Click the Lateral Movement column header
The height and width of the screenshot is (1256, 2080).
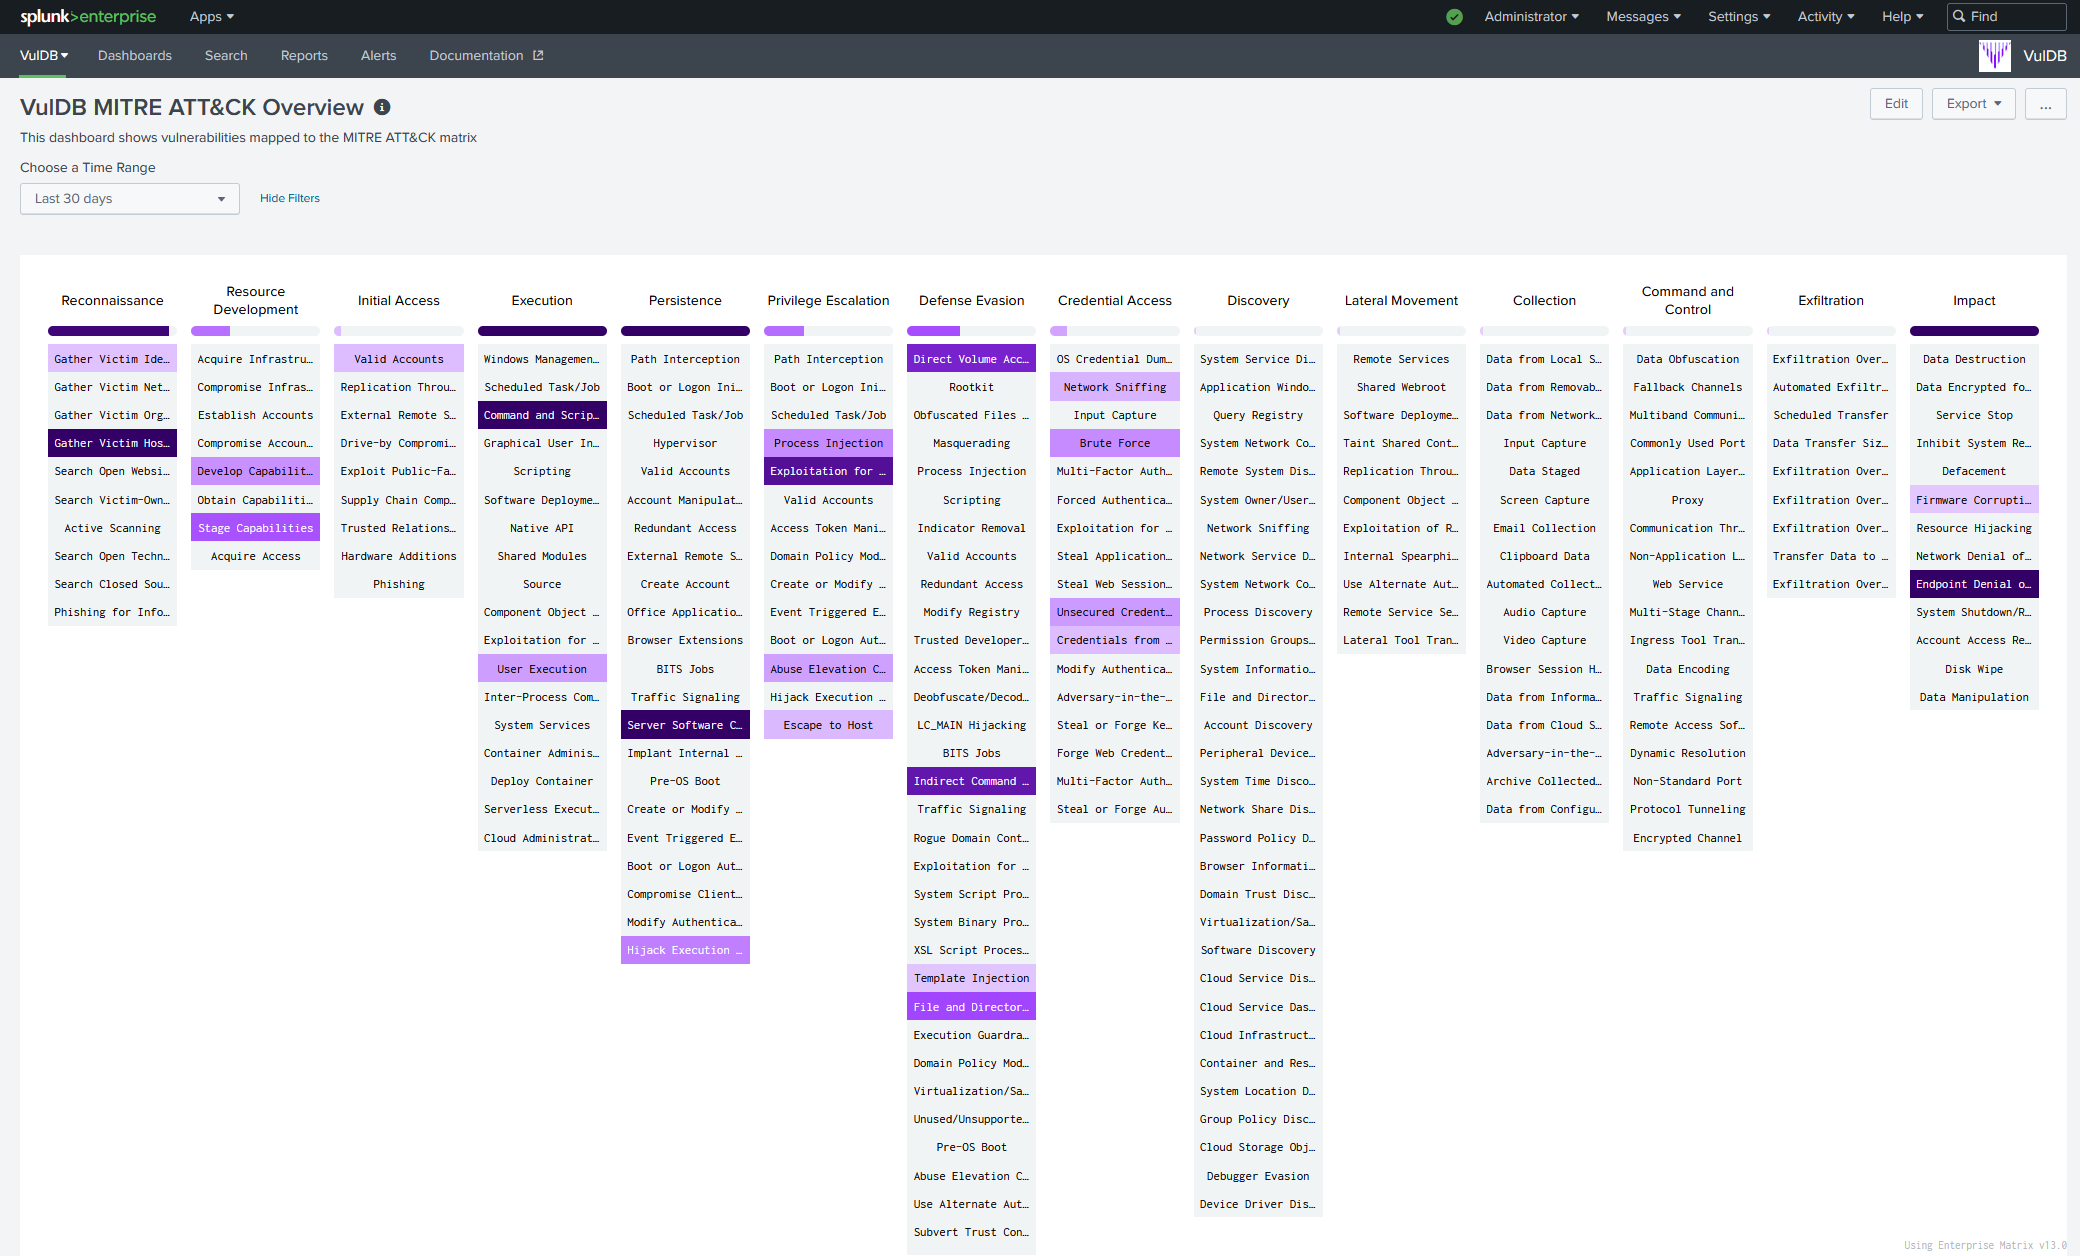pyautogui.click(x=1401, y=301)
